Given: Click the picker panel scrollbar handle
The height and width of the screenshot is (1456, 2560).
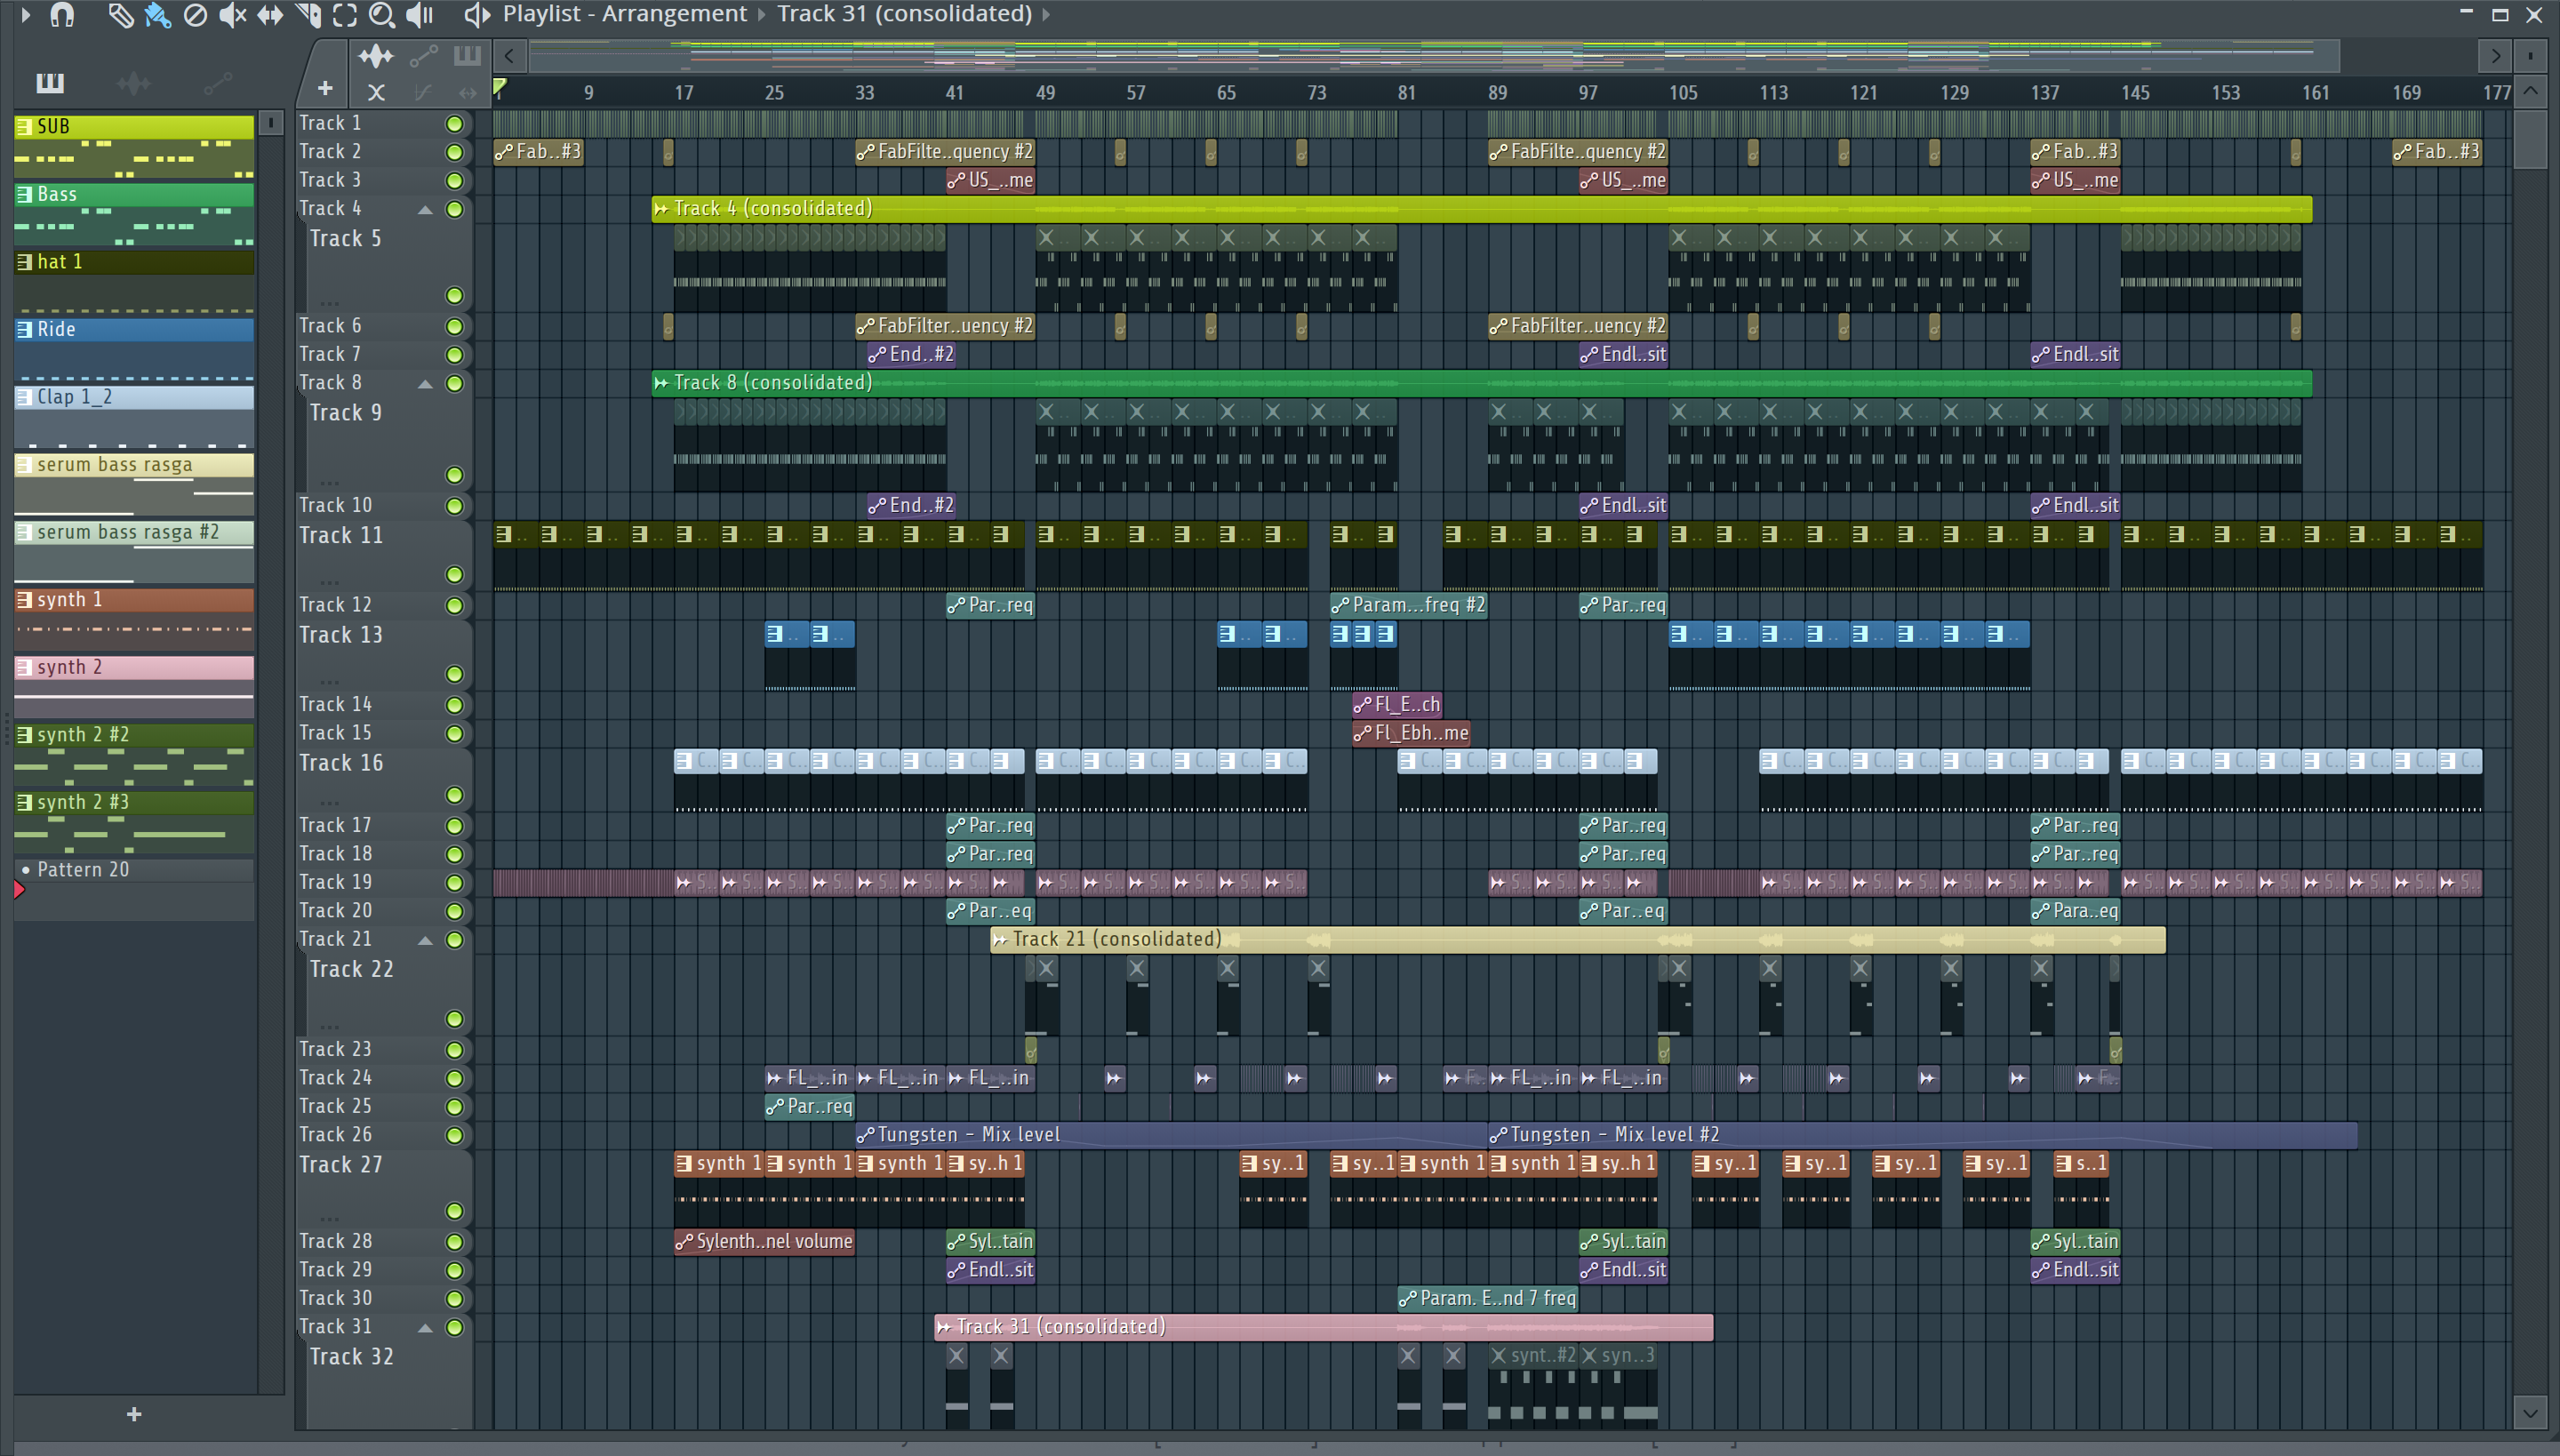Looking at the screenshot, I should coord(271,123).
